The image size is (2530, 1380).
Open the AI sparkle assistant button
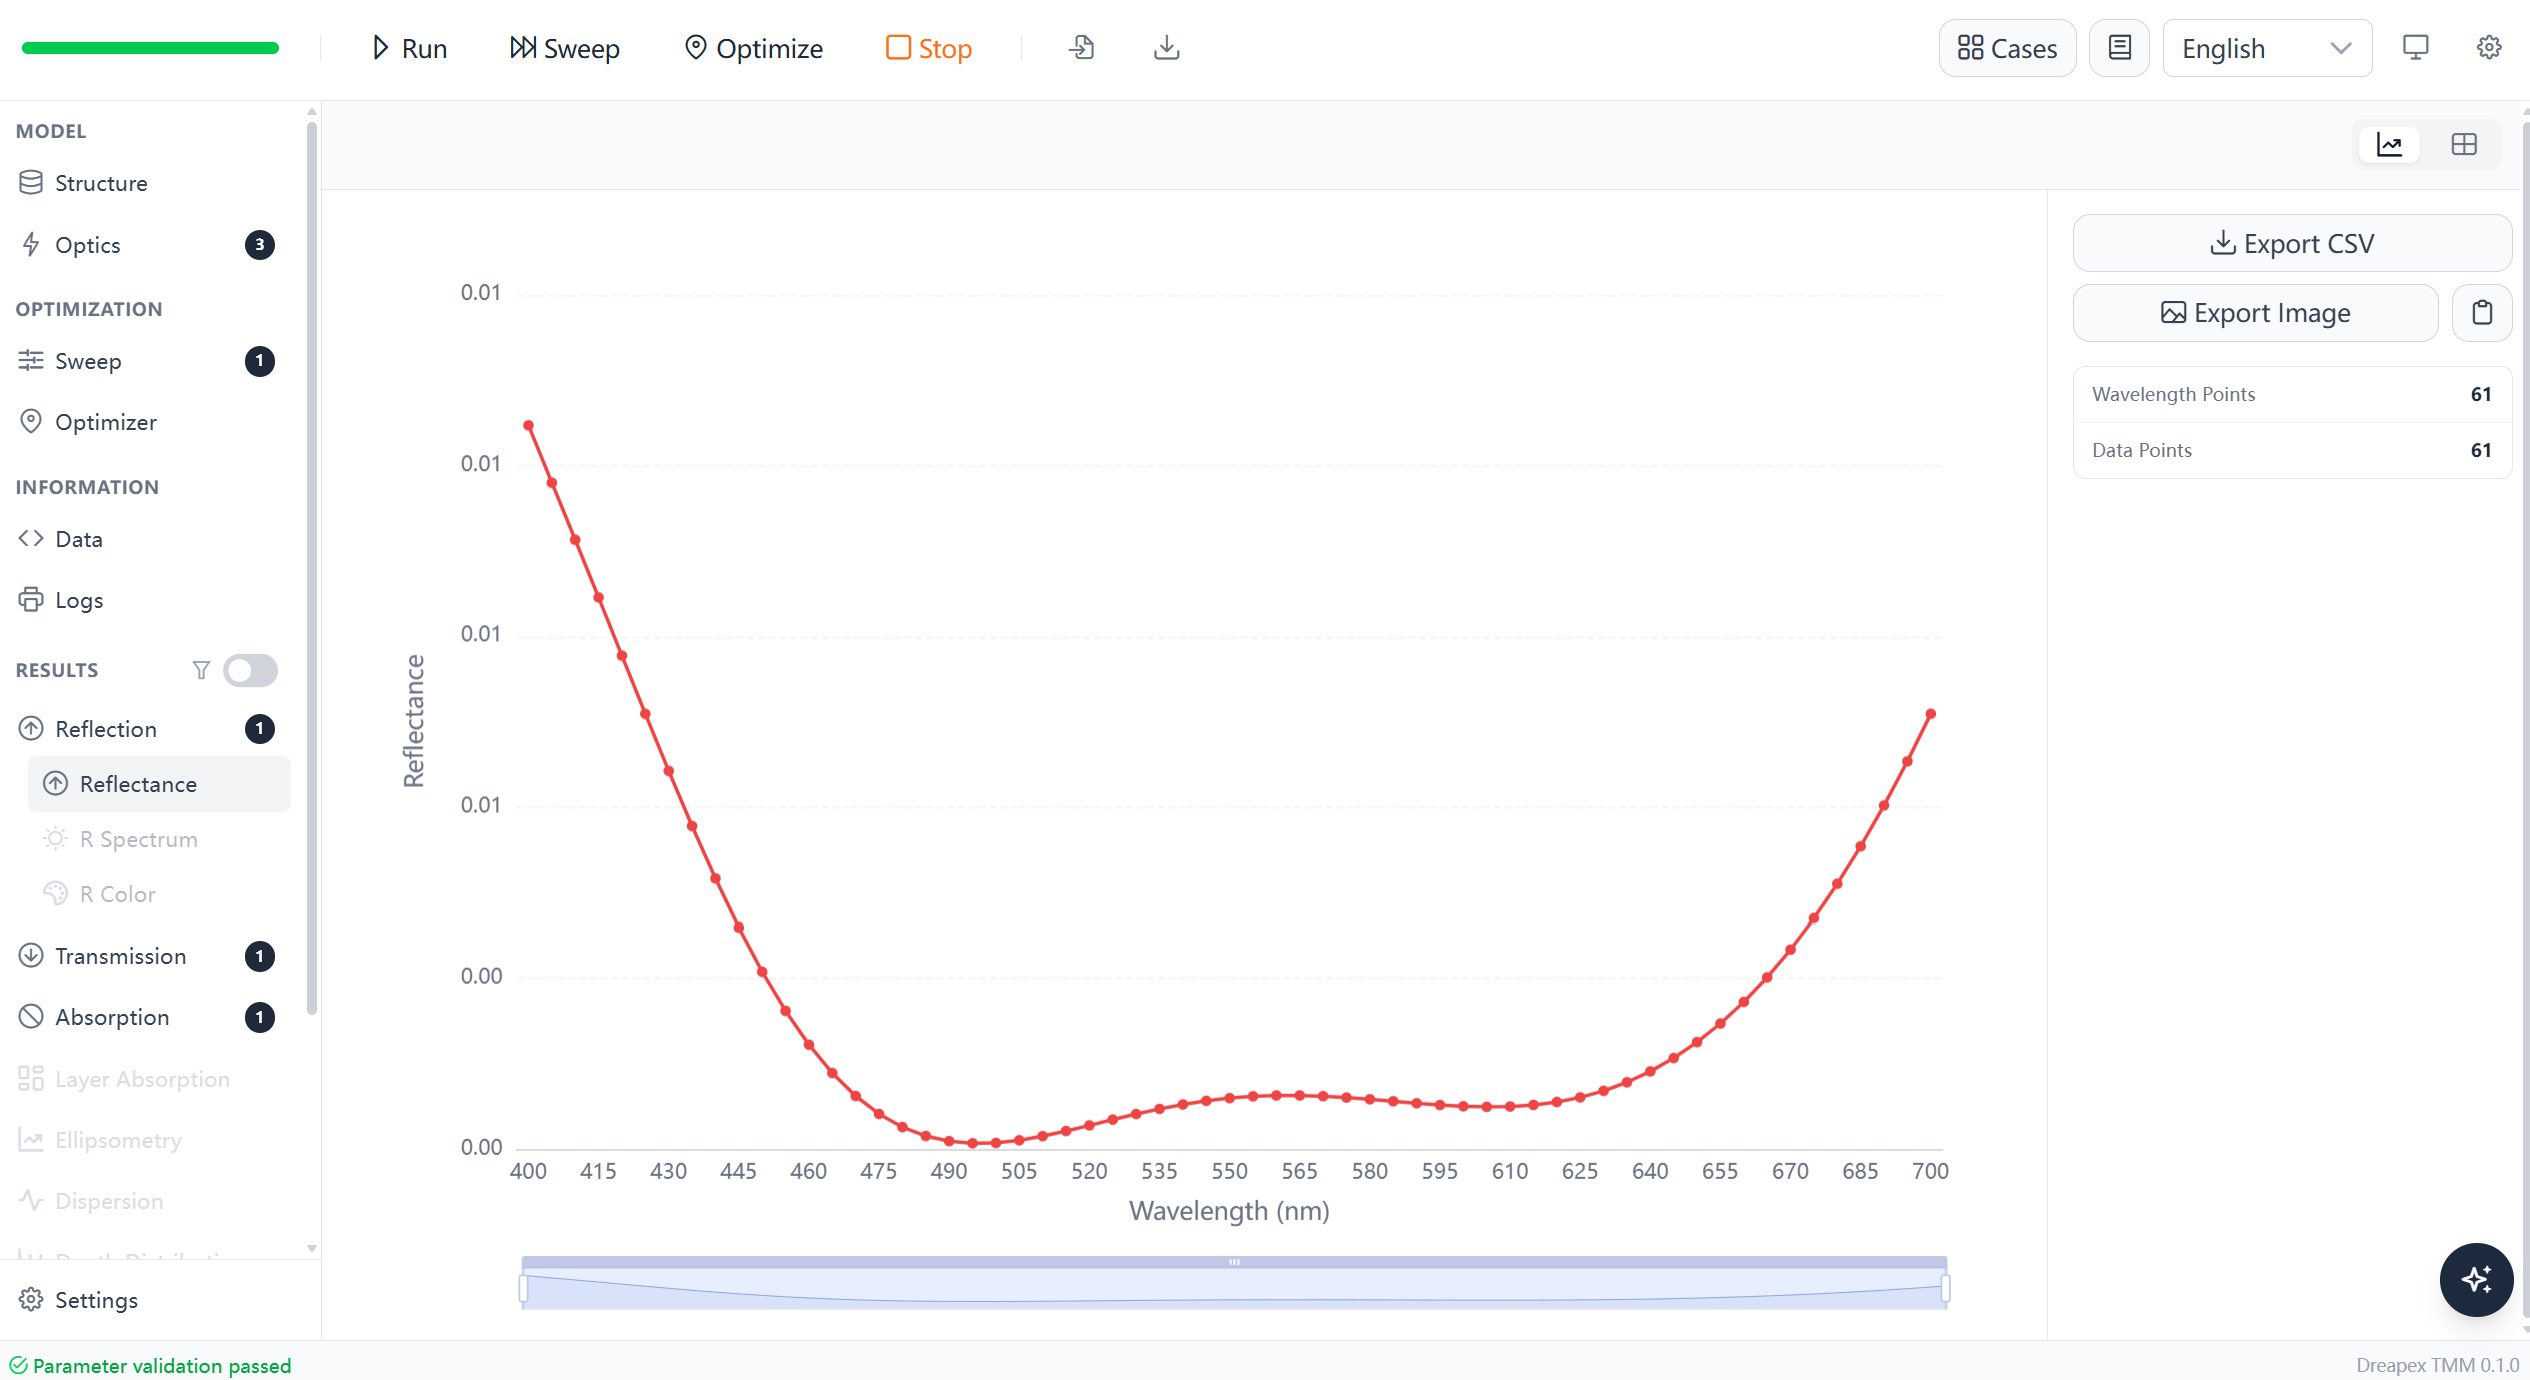click(x=2476, y=1279)
